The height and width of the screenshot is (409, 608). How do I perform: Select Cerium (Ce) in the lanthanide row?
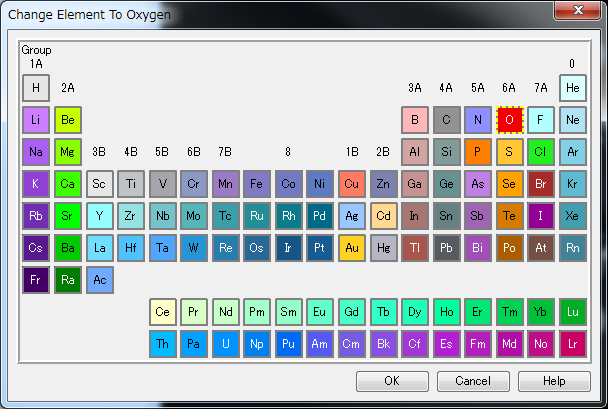(163, 312)
